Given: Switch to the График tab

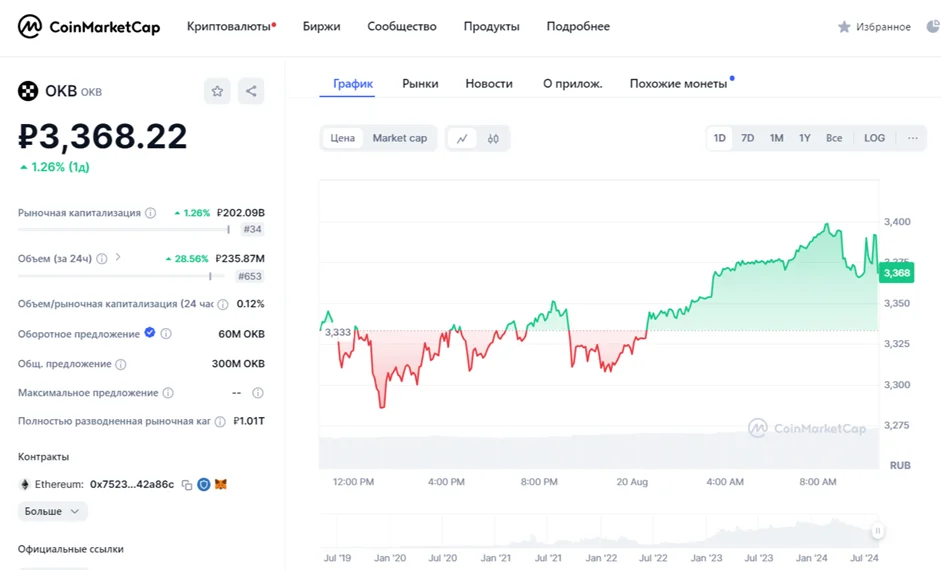Looking at the screenshot, I should (x=353, y=83).
